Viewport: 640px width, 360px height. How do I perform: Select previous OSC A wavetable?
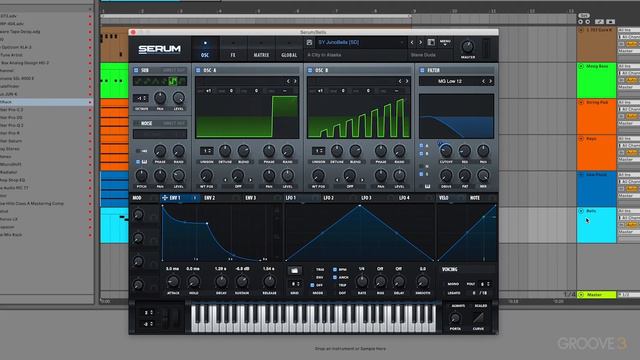pyautogui.click(x=288, y=81)
